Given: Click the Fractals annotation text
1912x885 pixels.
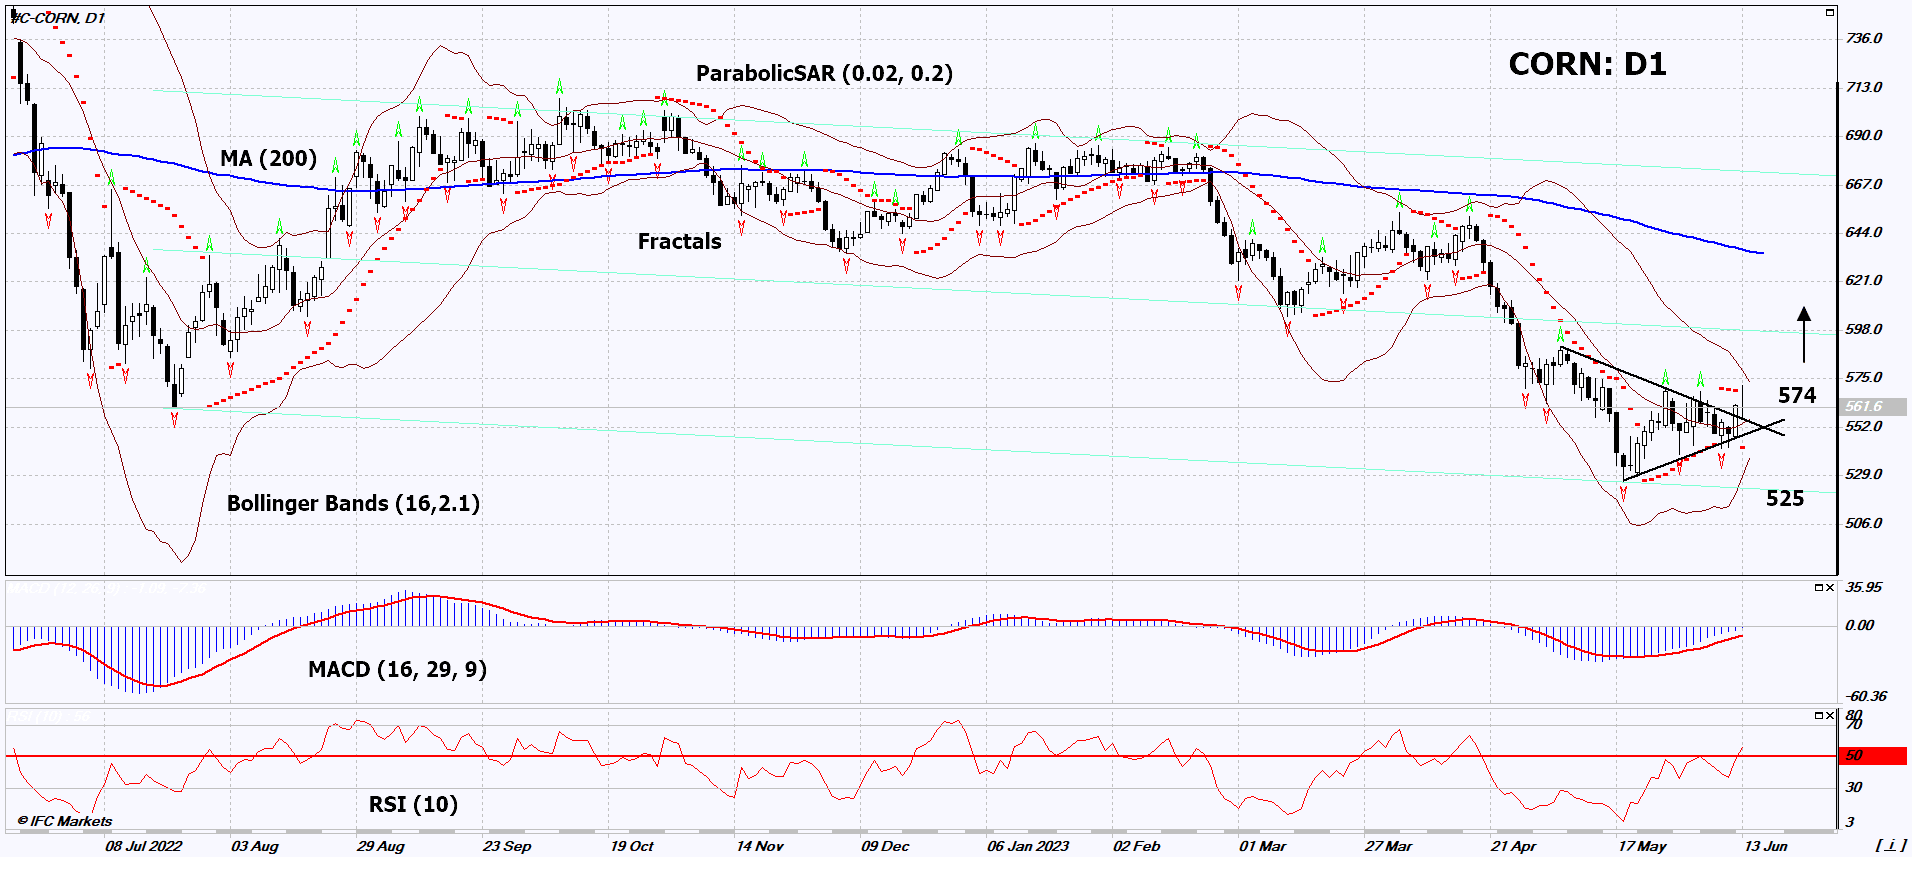Looking at the screenshot, I should (x=679, y=242).
